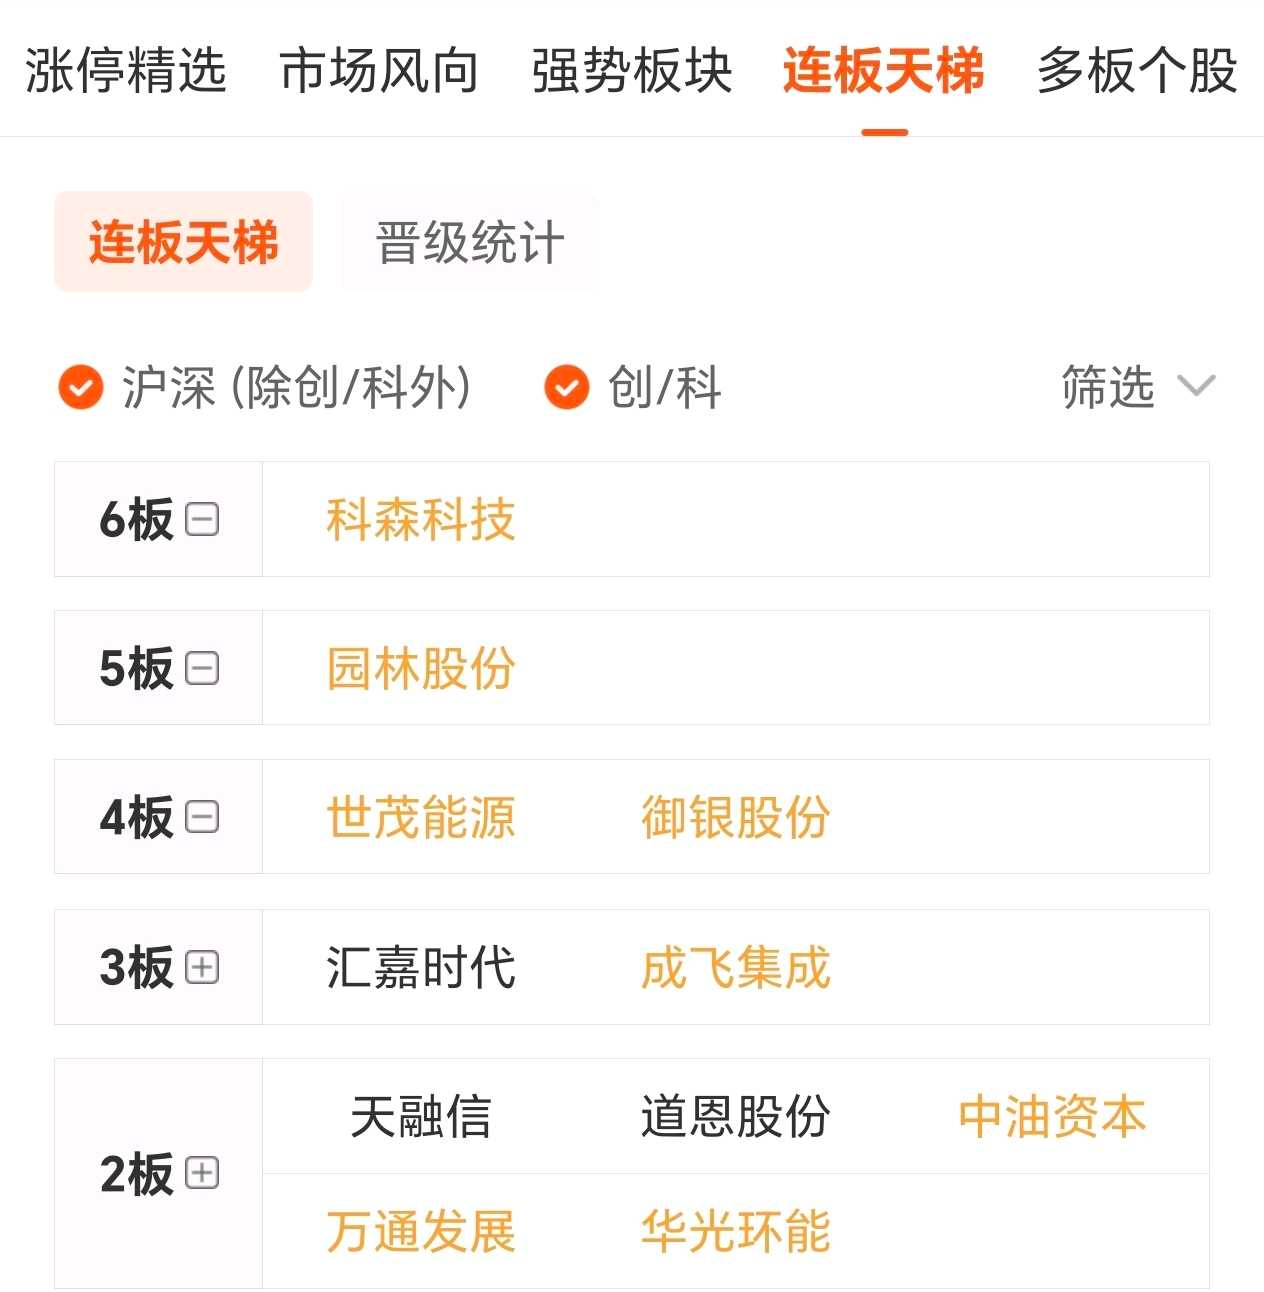Go to the 多板个股 tab
1264x1292 pixels.
(1137, 71)
